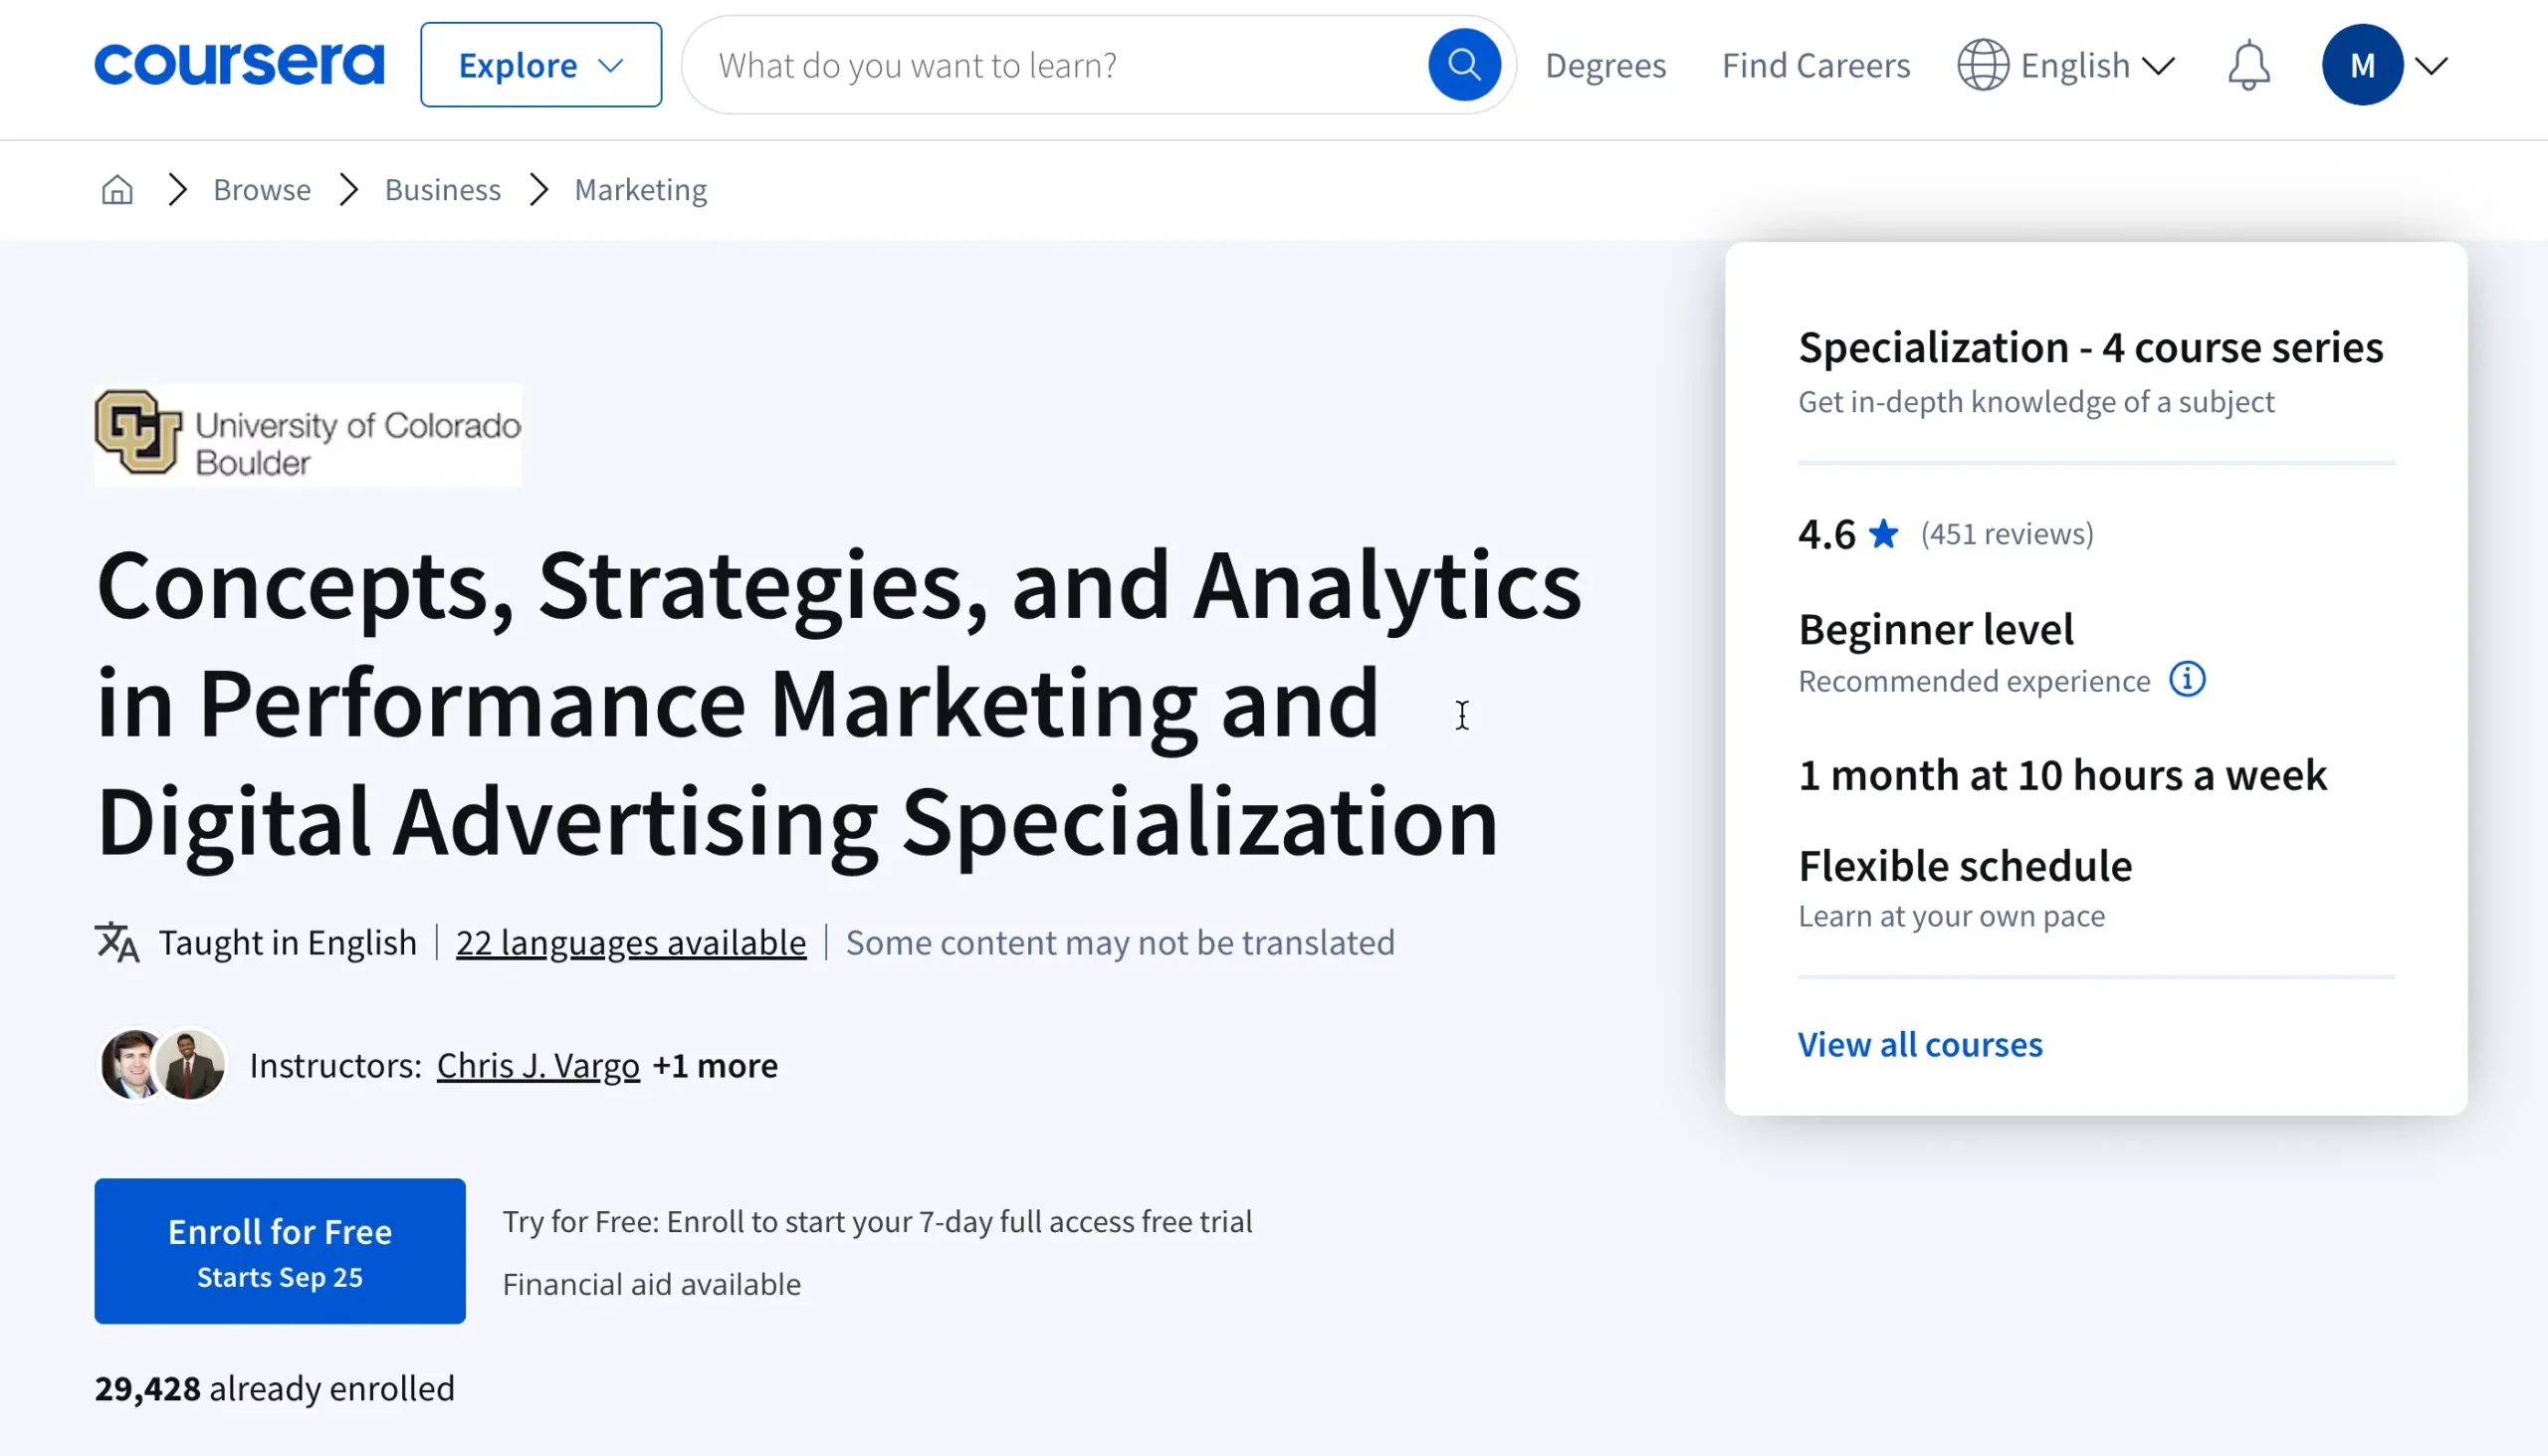Click the Coursera logo
This screenshot has height=1456, width=2548.
click(x=239, y=65)
